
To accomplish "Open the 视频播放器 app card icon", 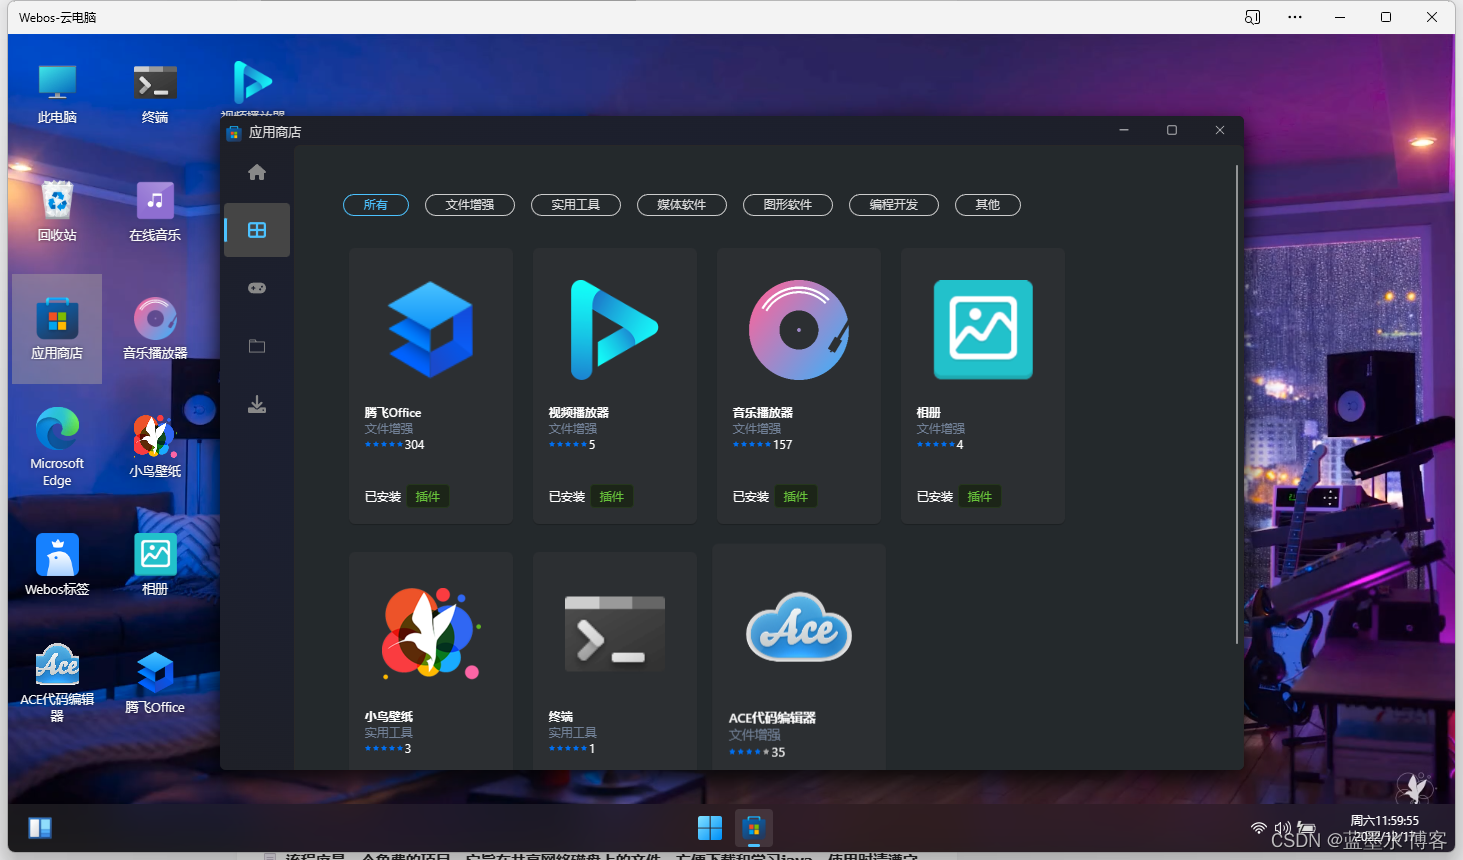I will point(614,330).
